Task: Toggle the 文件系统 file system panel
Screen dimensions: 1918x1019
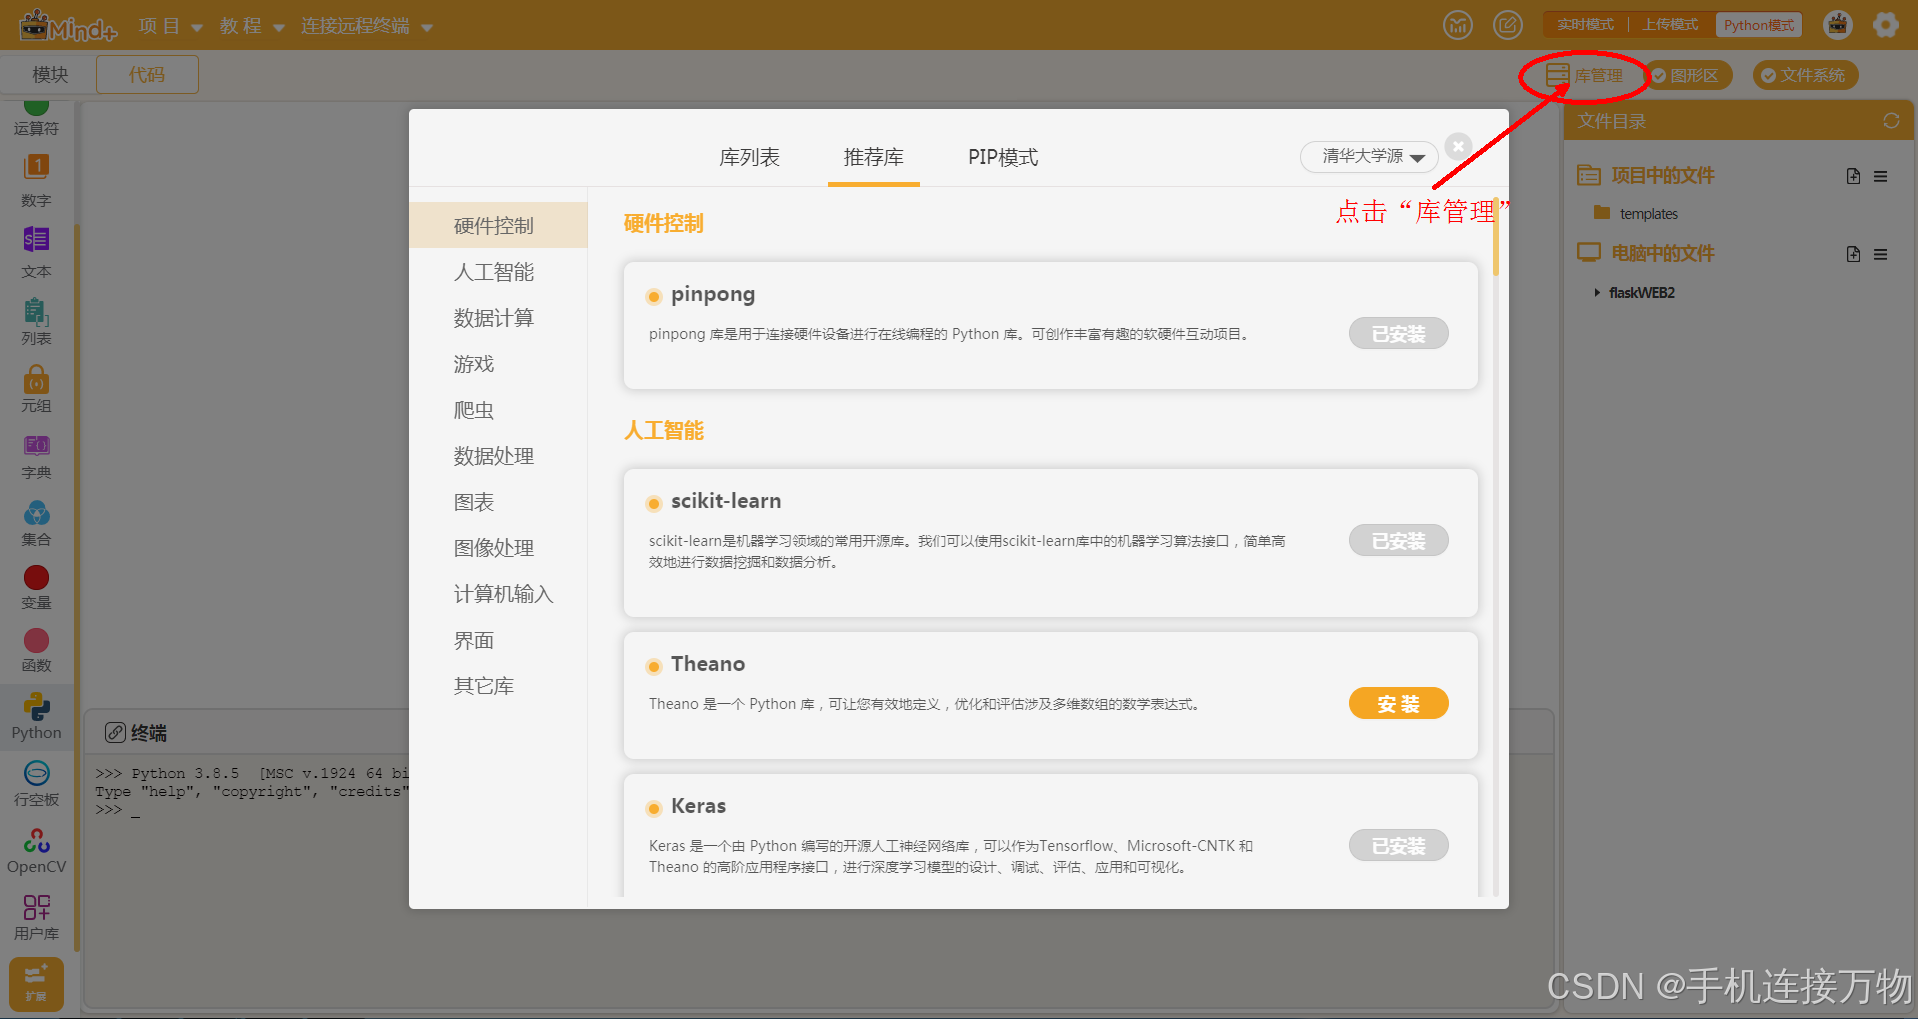Action: pos(1804,75)
